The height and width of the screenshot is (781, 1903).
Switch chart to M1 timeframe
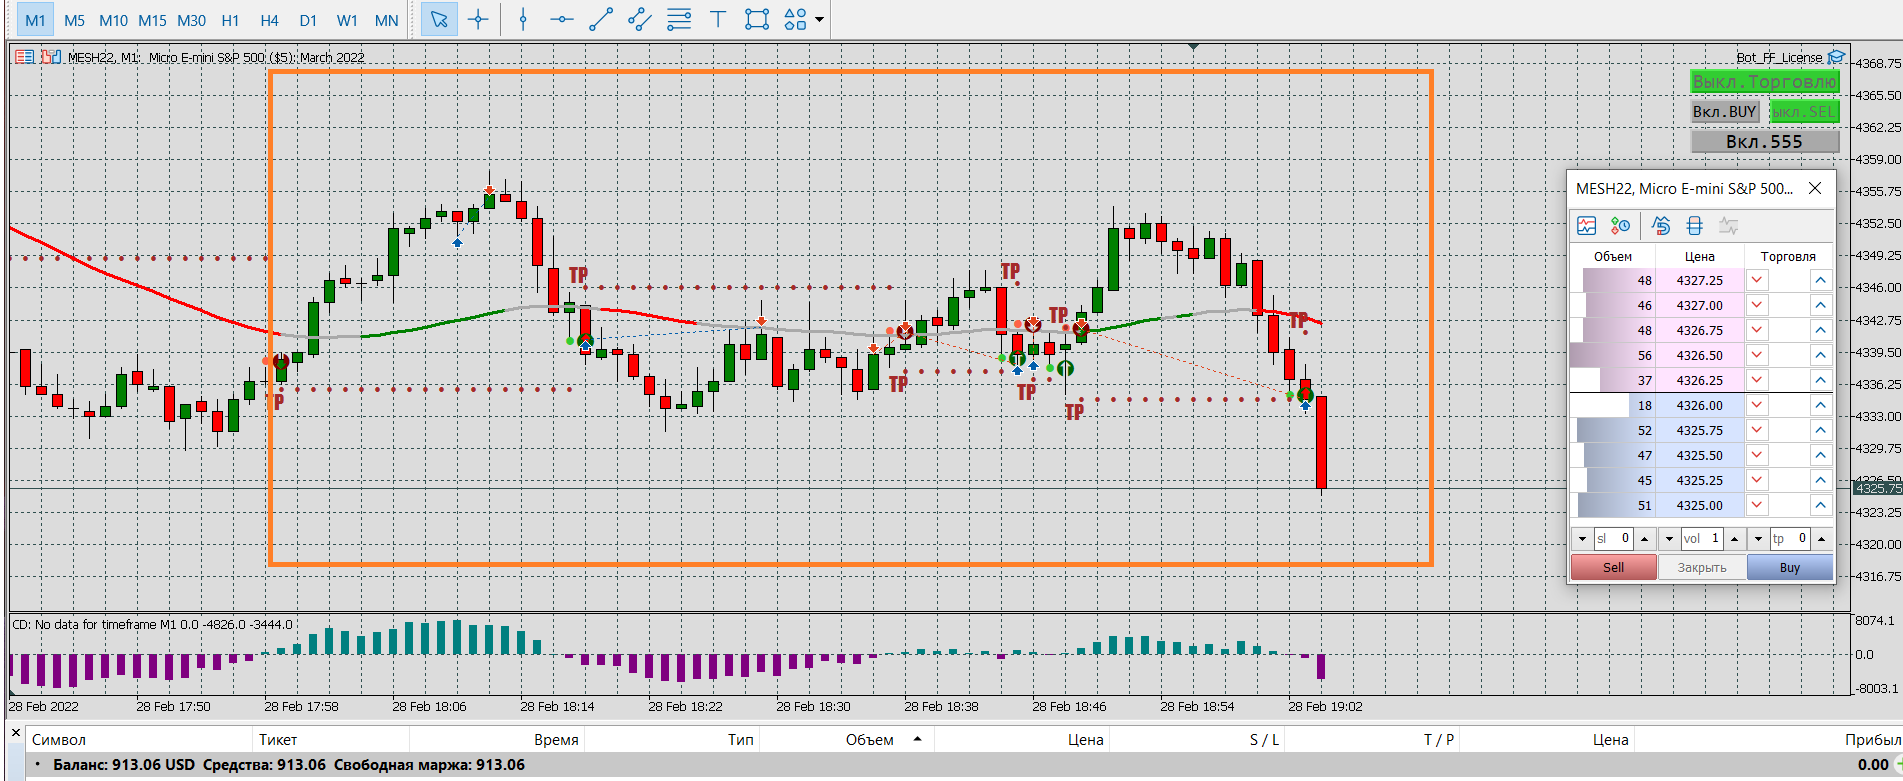click(x=35, y=20)
